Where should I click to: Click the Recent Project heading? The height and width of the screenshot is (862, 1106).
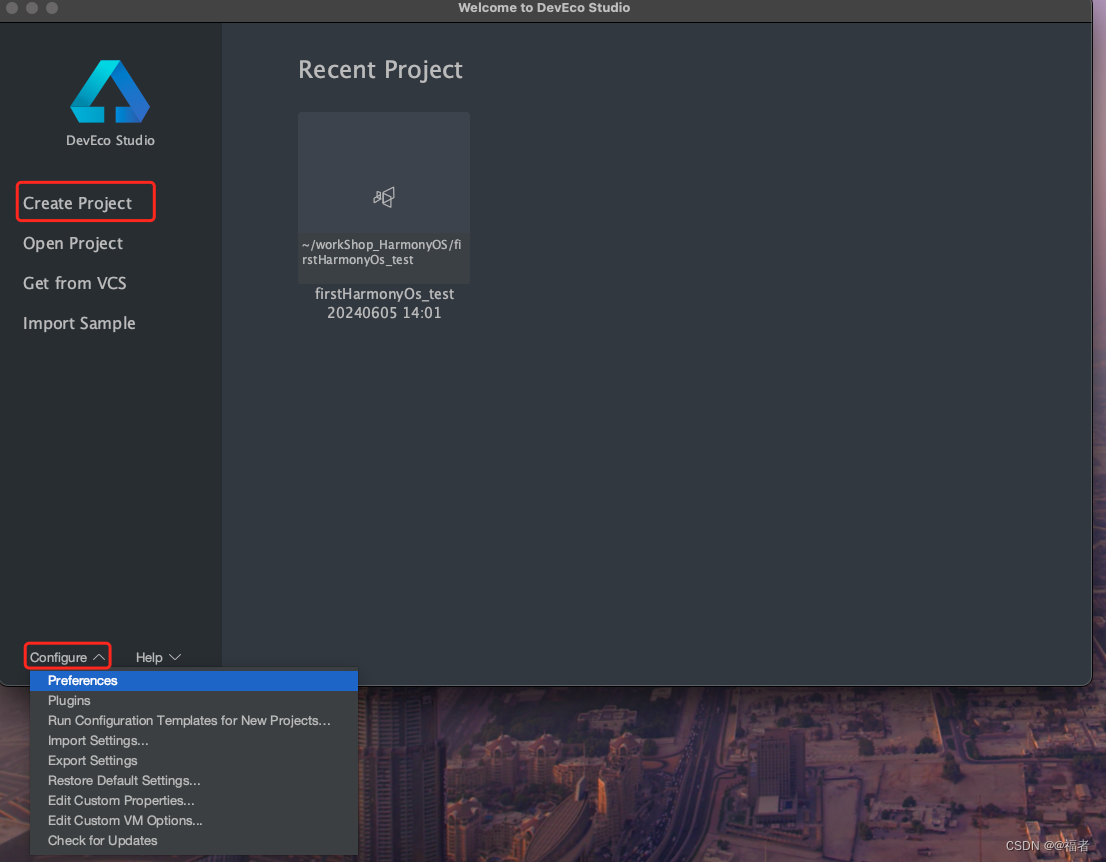coord(380,70)
